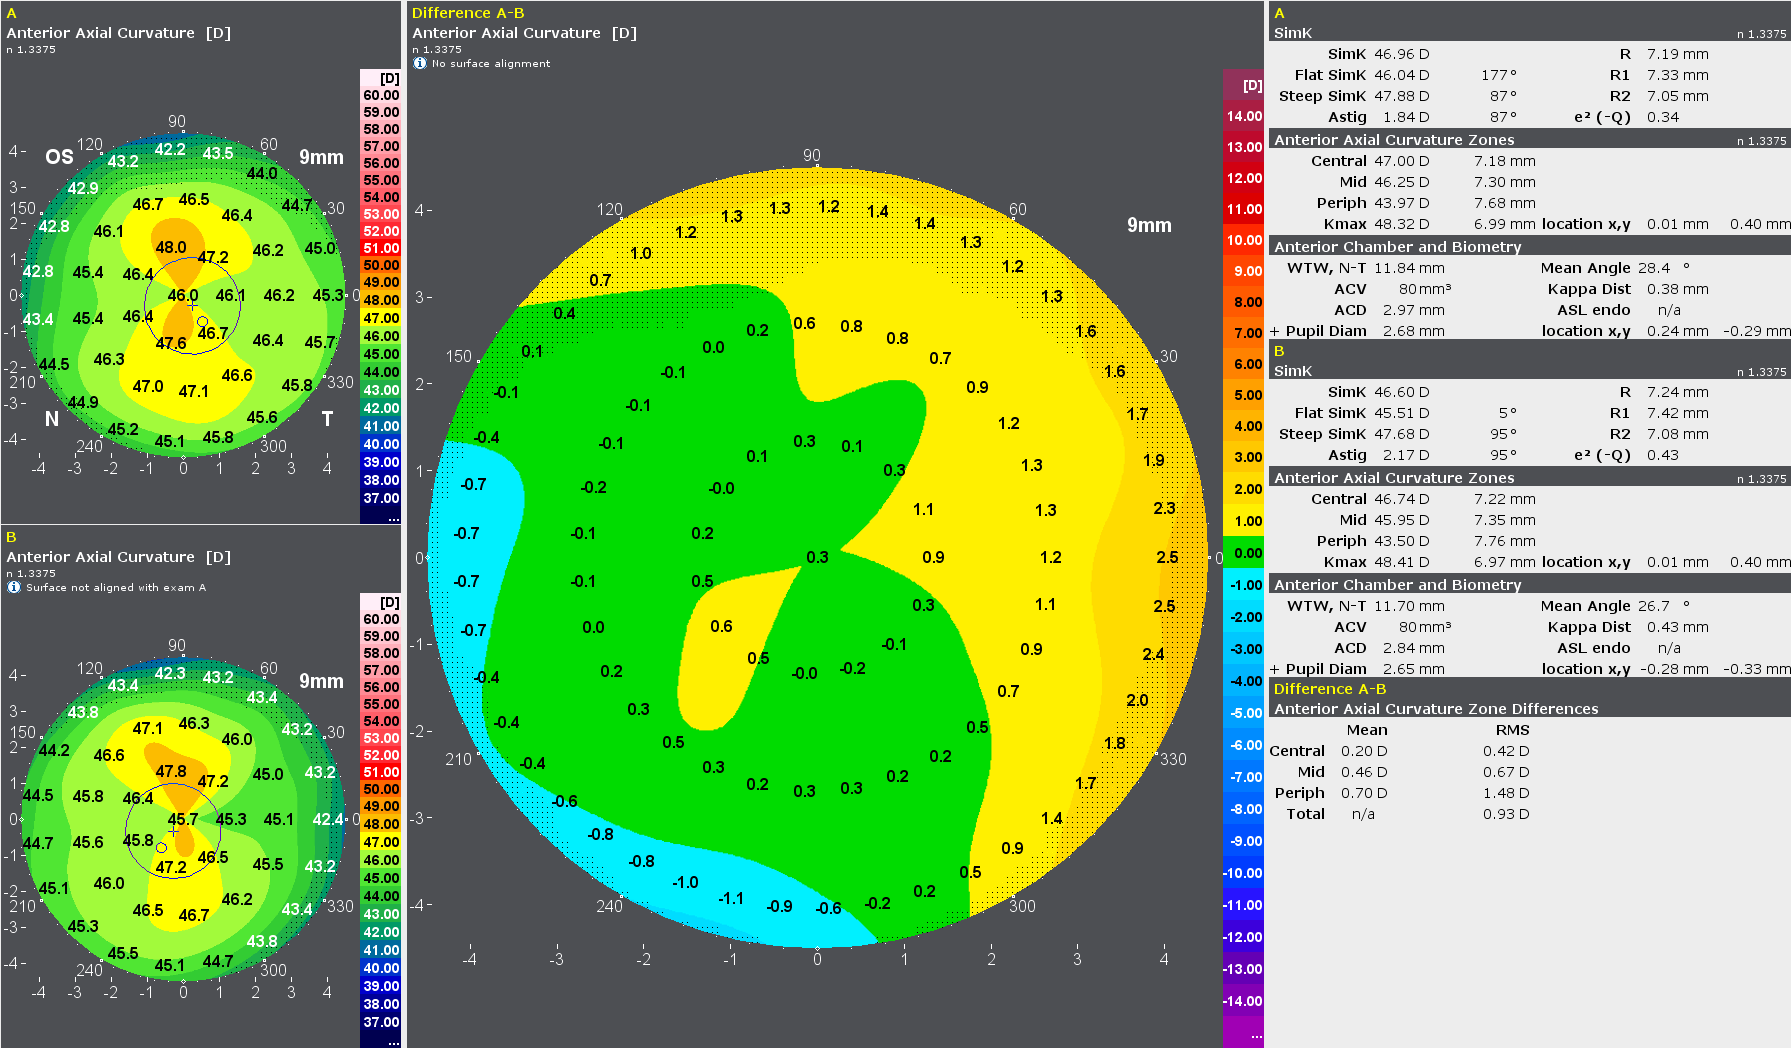Click the 47.6 value on curvature map A
The height and width of the screenshot is (1048, 1791).
click(170, 343)
